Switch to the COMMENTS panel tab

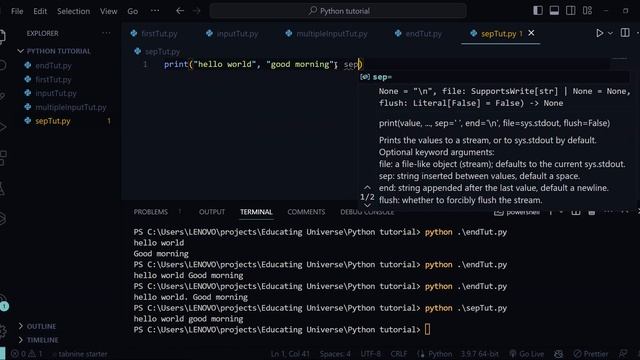pyautogui.click(x=306, y=212)
